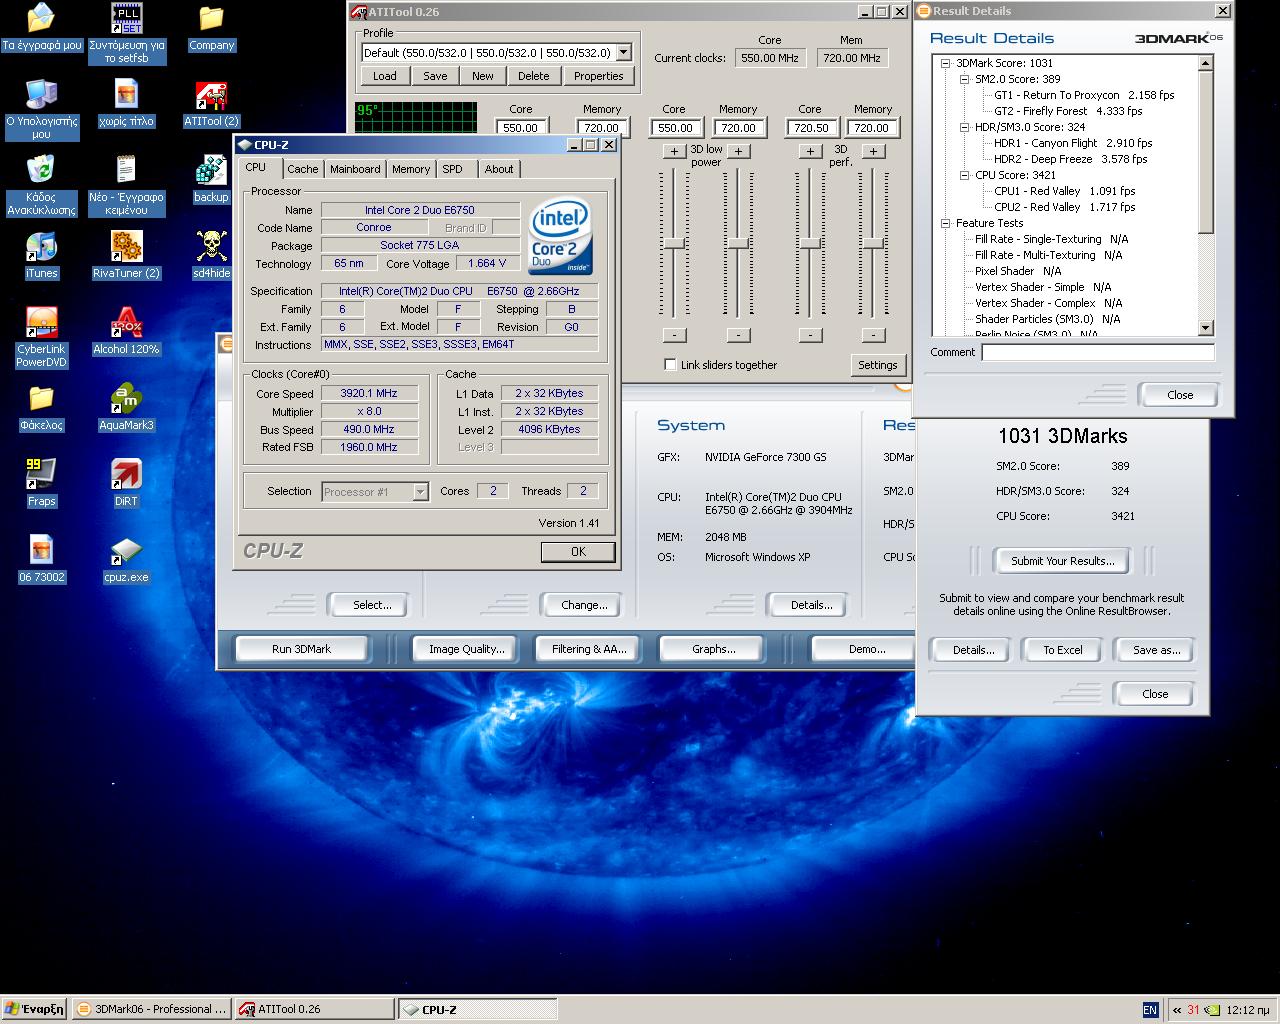Click Image Quality button in 3DMark06
The height and width of the screenshot is (1024, 1280).
(467, 649)
